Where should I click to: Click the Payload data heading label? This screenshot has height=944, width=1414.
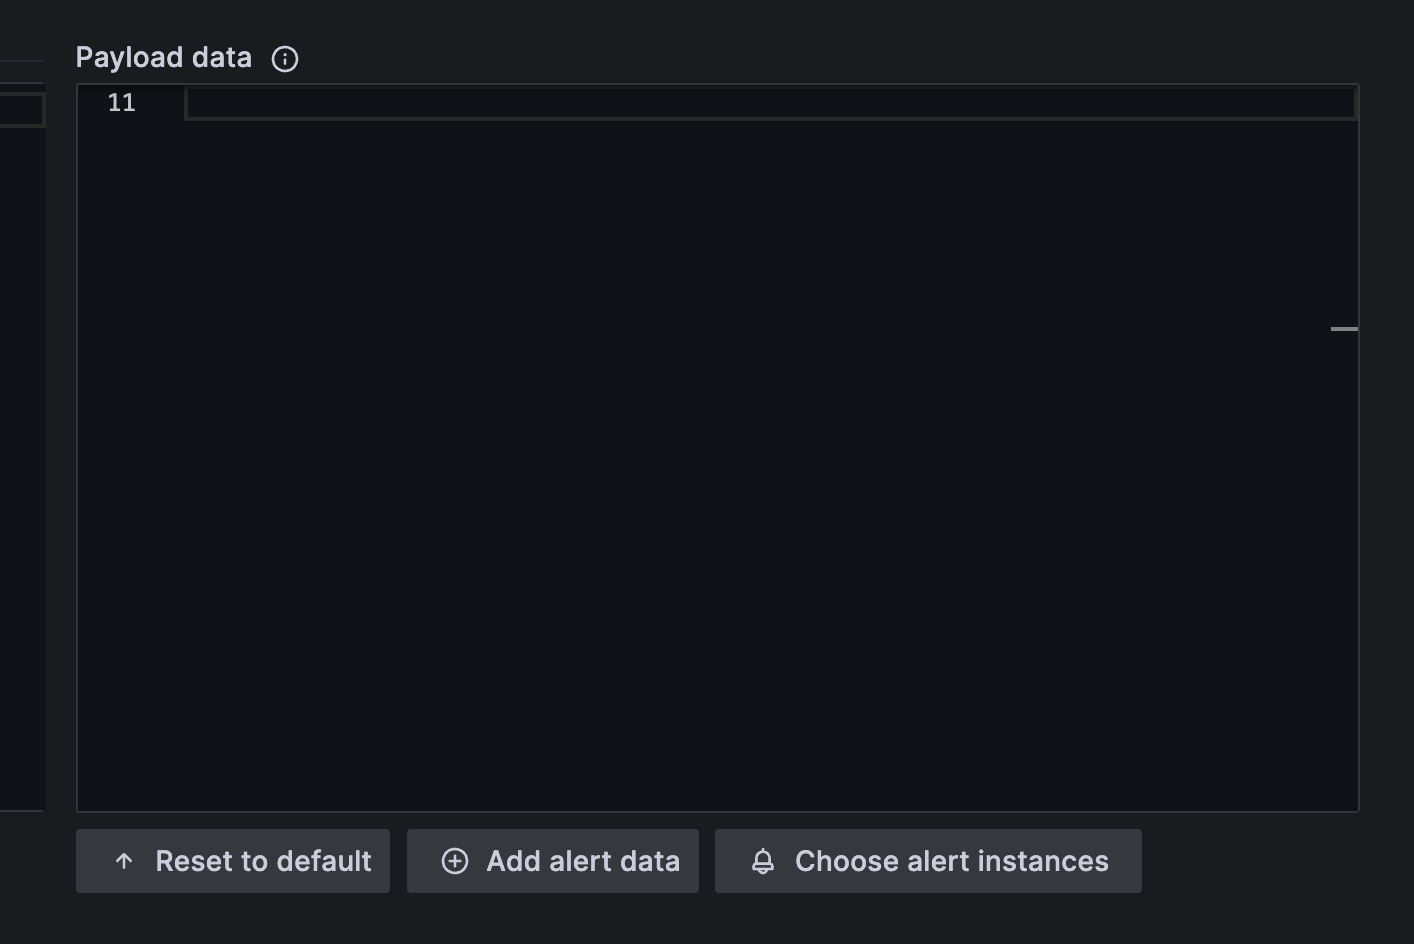click(x=163, y=57)
